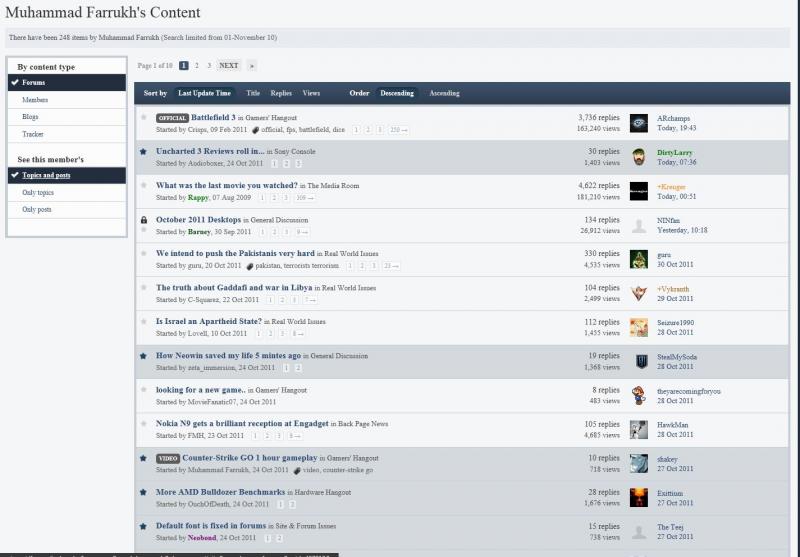This screenshot has height=557, width=800.
Task: Sort by Last Update Time
Action: 204,93
